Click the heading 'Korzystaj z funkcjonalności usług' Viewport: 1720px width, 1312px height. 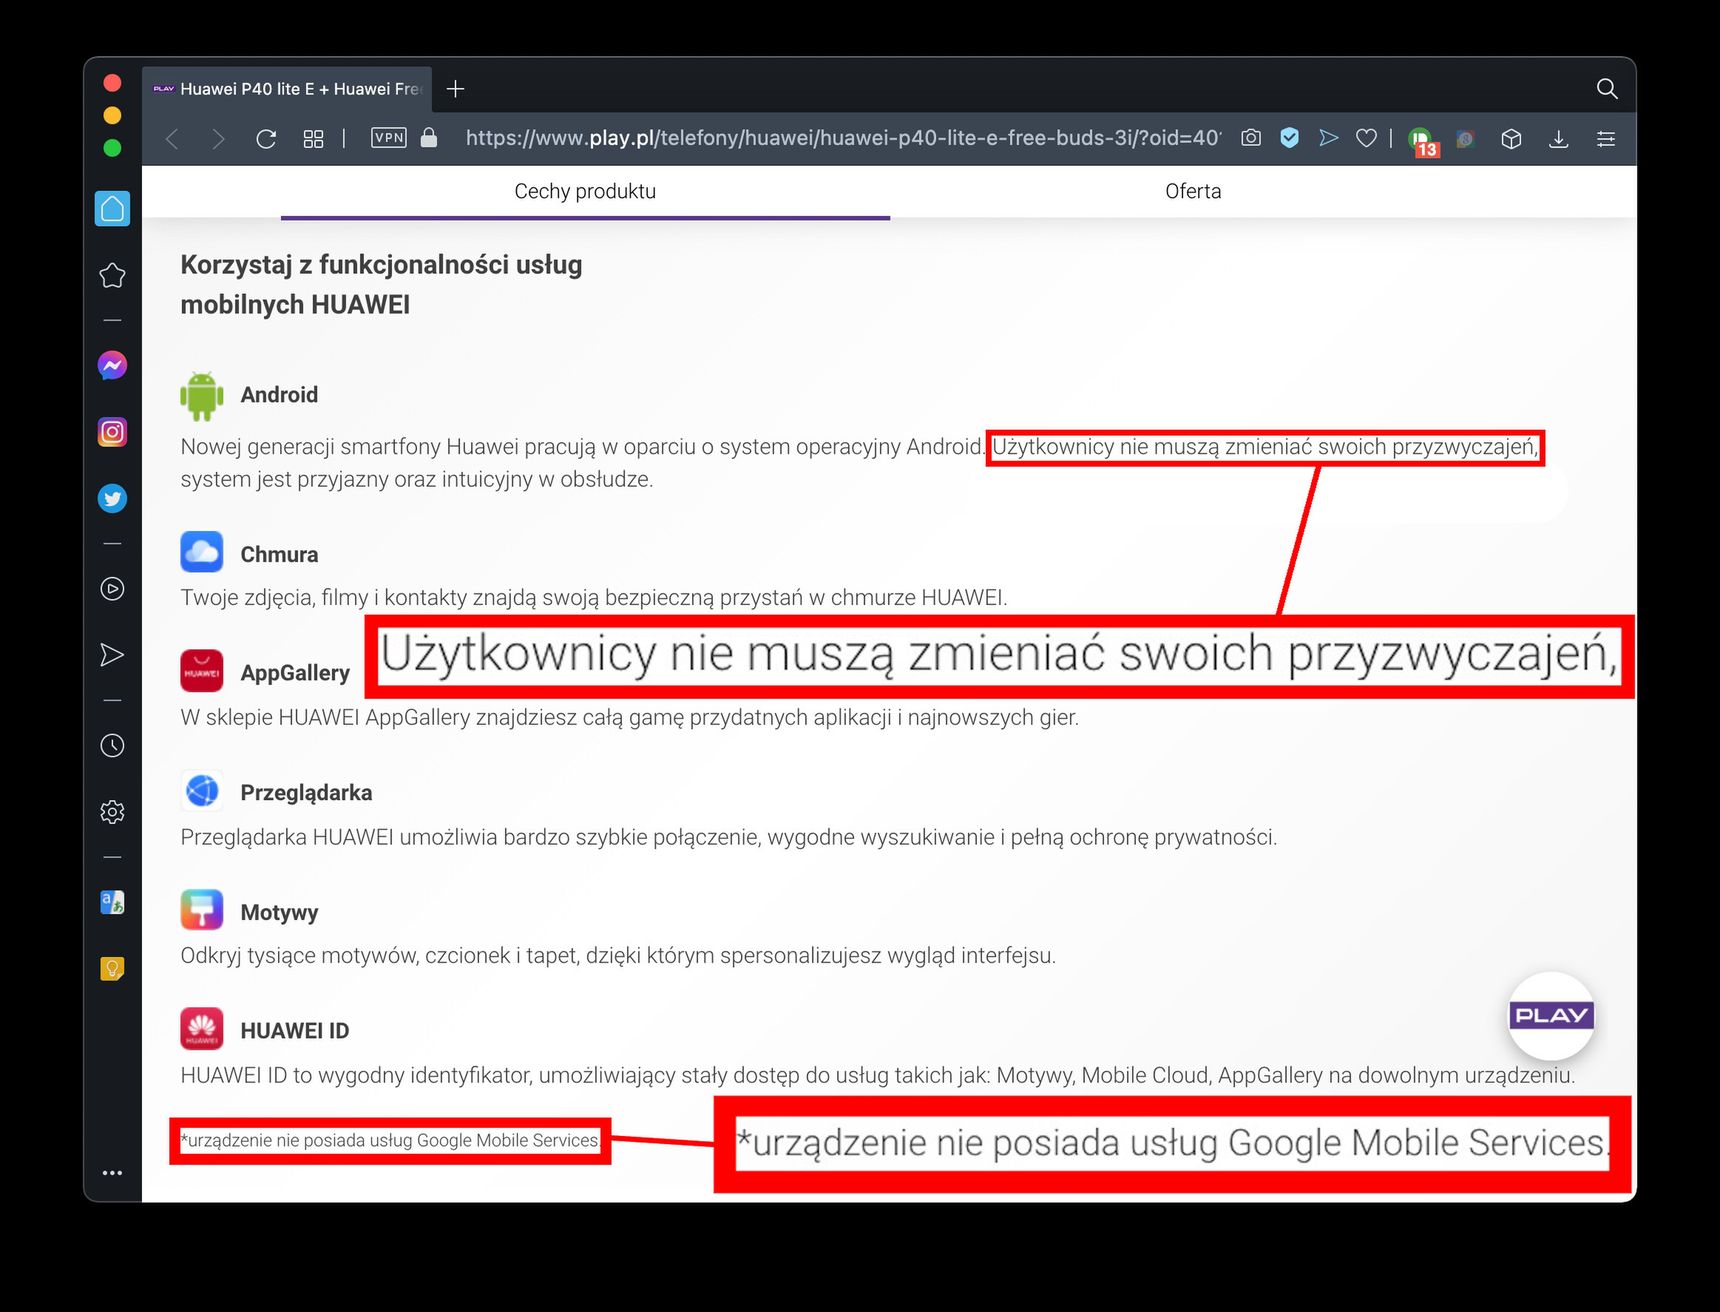pyautogui.click(x=381, y=265)
